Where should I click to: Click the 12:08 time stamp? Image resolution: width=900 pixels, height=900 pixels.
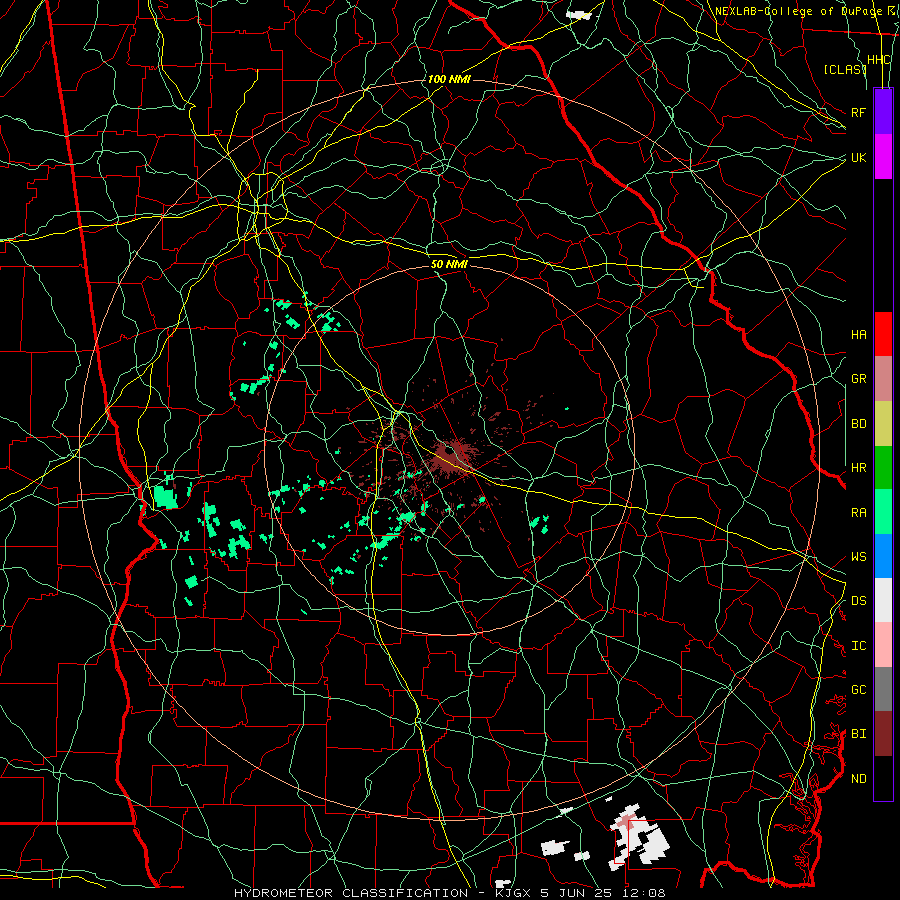pyautogui.click(x=645, y=893)
